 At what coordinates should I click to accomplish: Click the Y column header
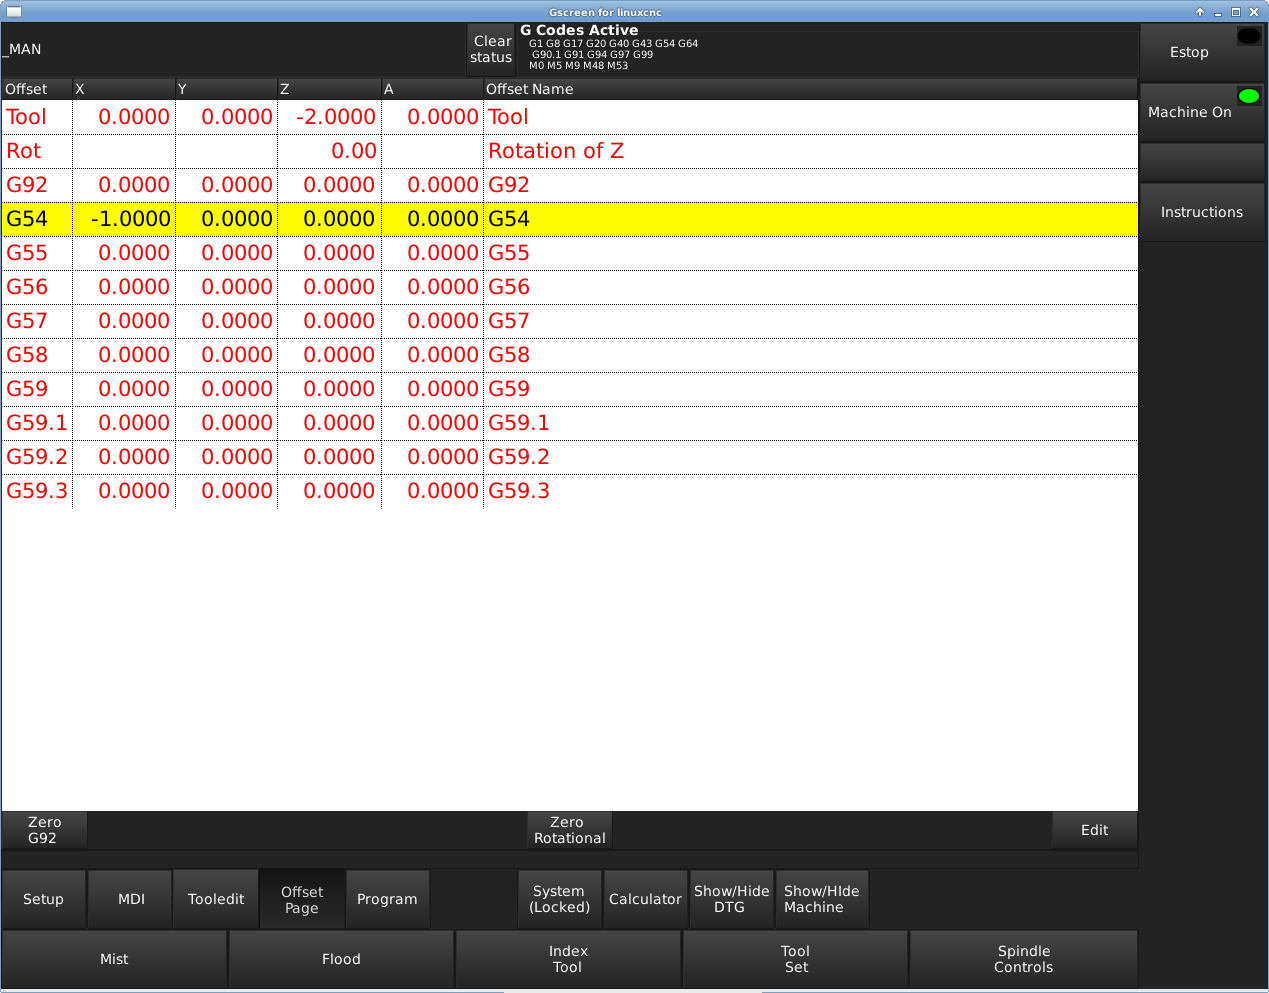(x=227, y=89)
